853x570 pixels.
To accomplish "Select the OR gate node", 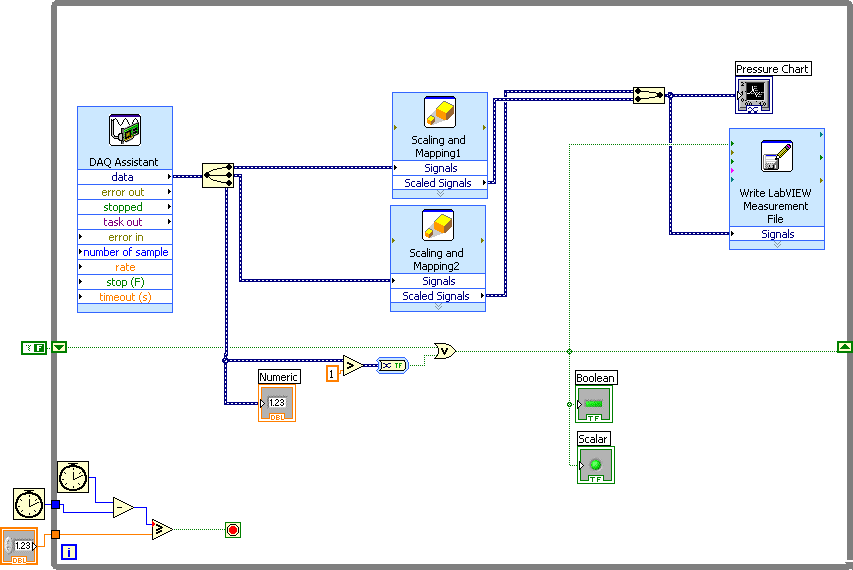I will (x=444, y=351).
